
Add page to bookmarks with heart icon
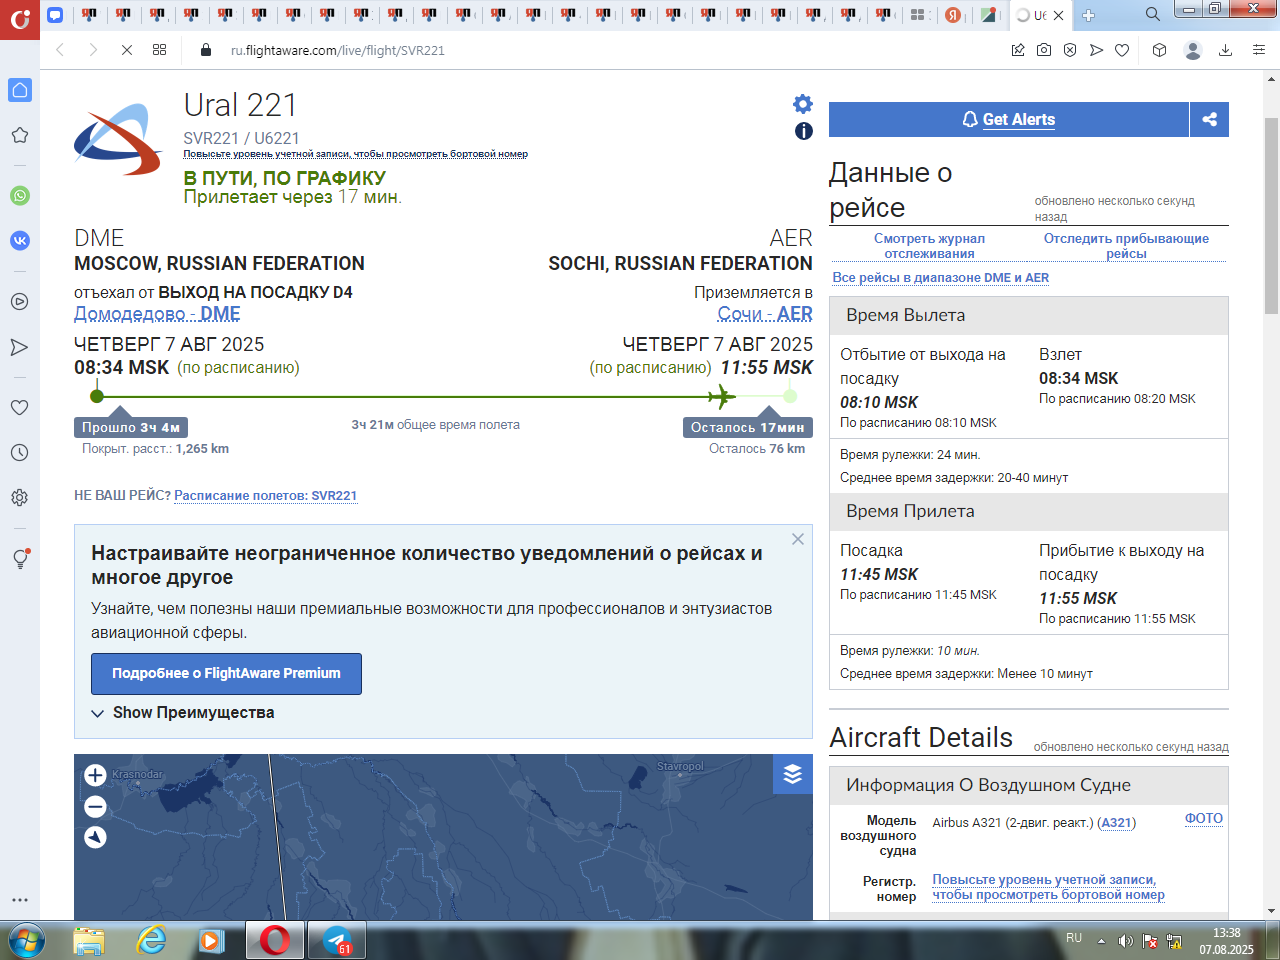click(x=1122, y=50)
